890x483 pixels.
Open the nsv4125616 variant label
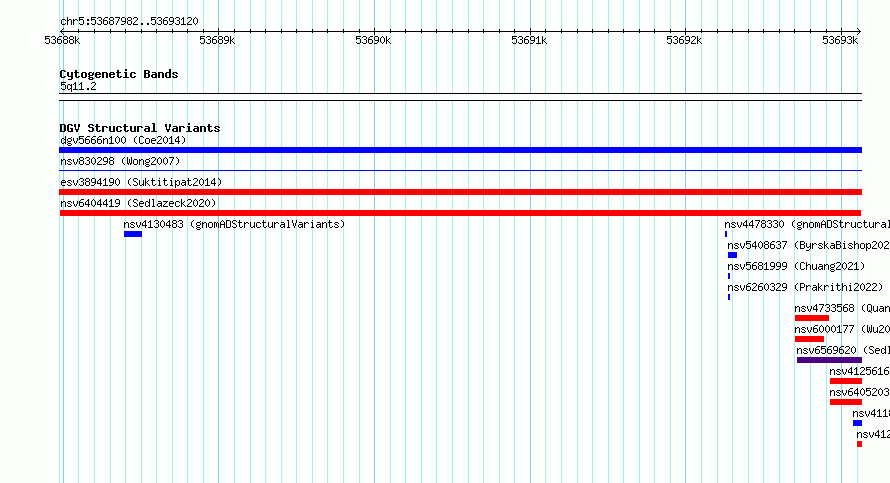pos(859,371)
